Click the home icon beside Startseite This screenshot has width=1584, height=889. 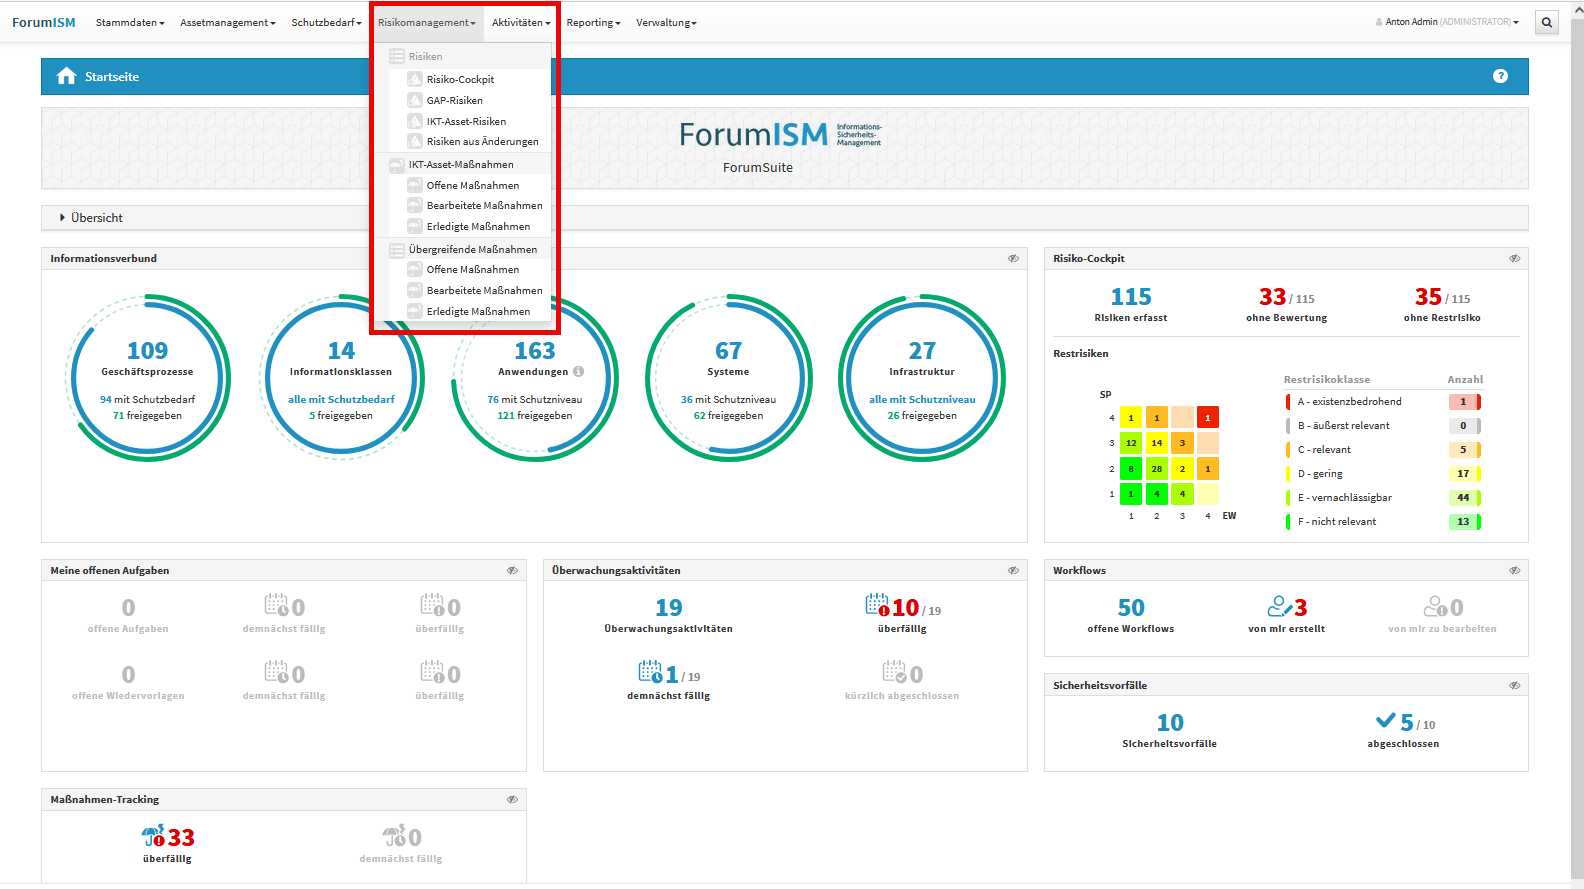point(66,76)
